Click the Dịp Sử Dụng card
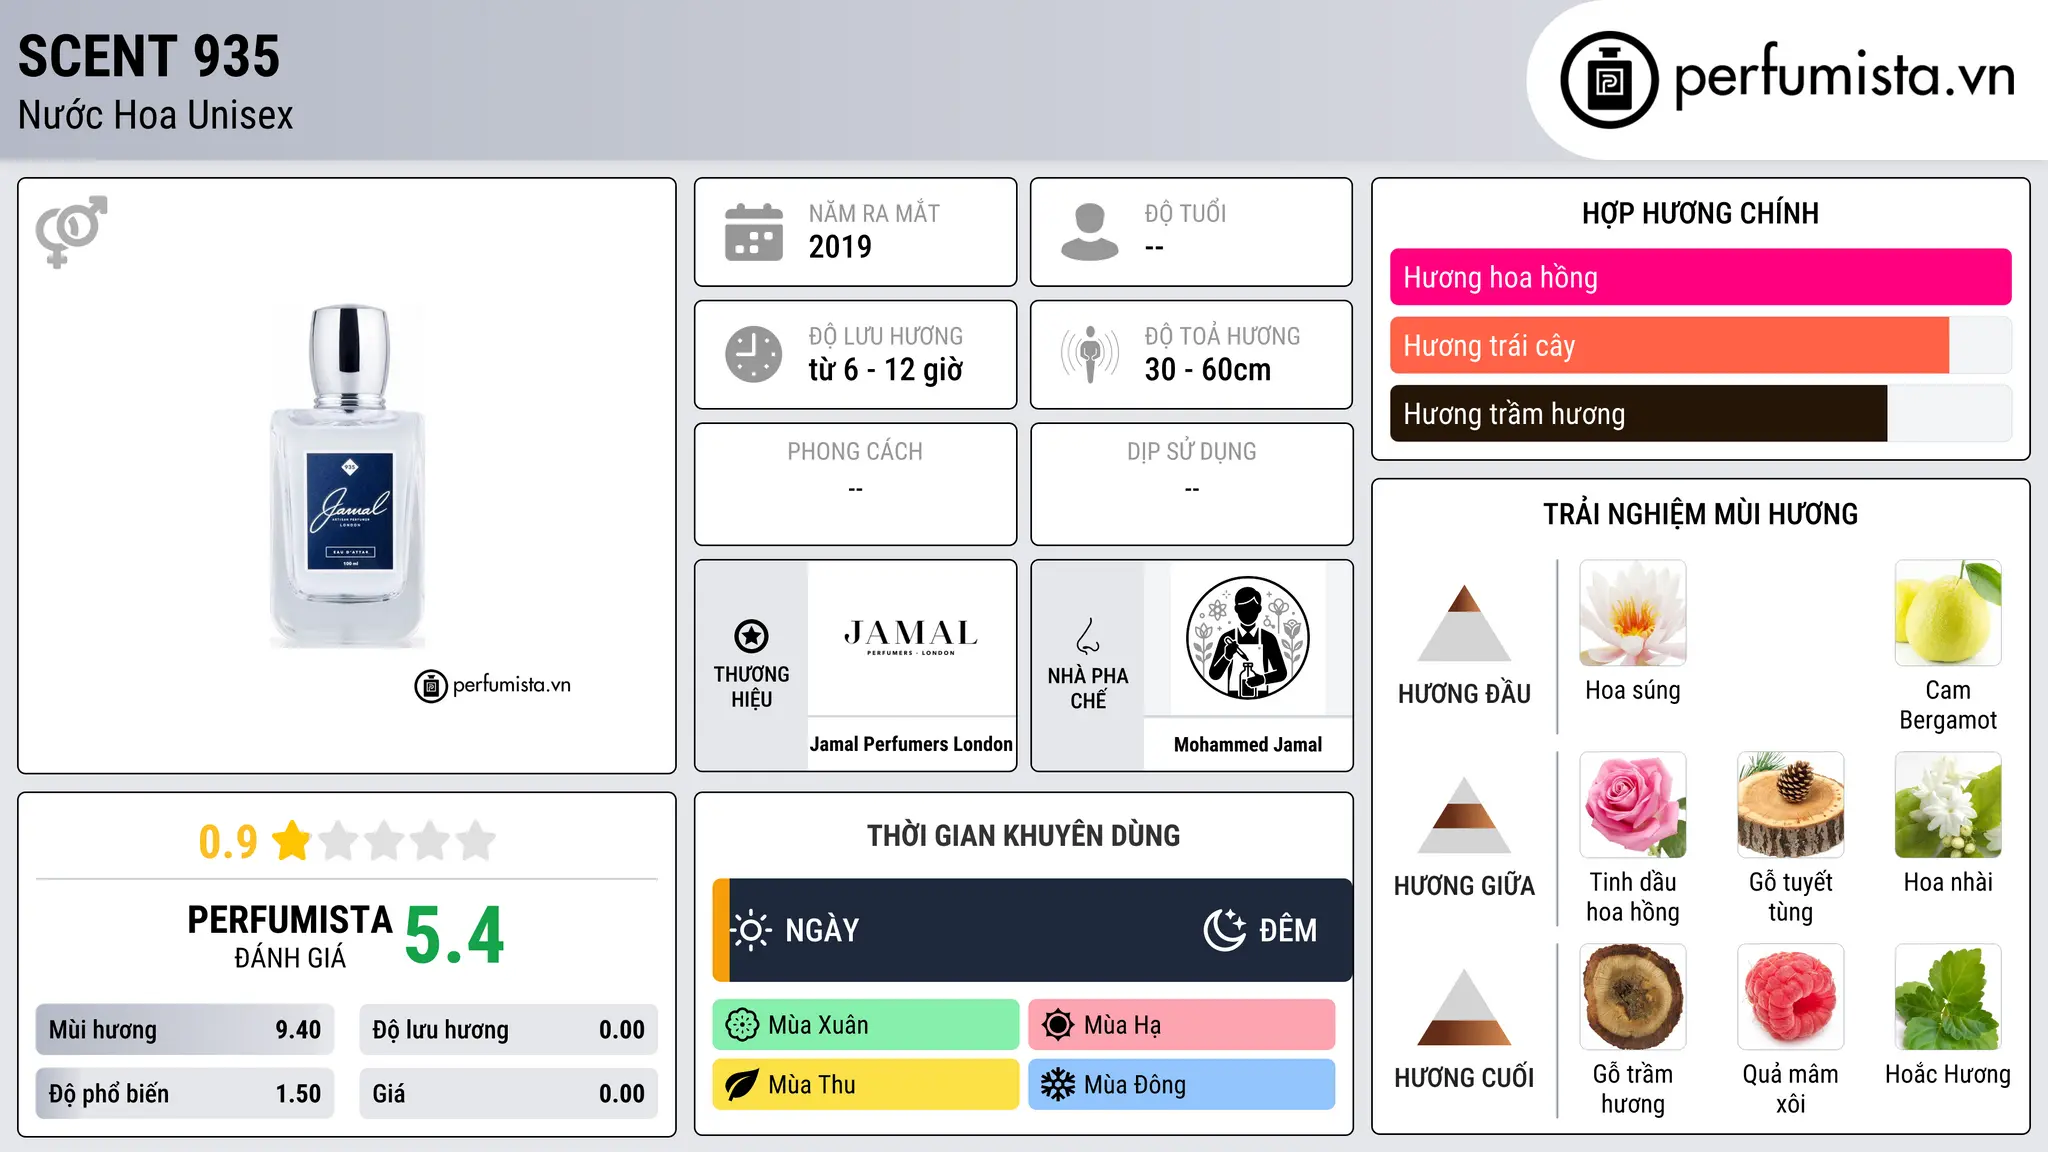The height and width of the screenshot is (1152, 2048). [1191, 484]
